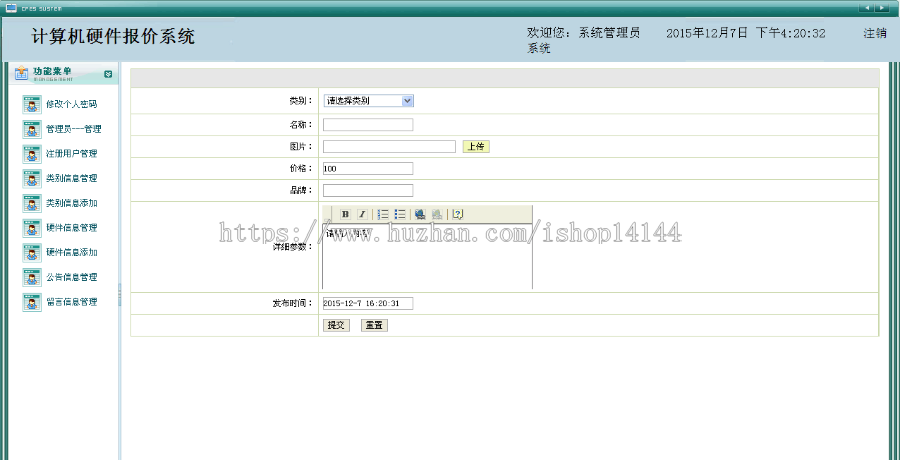900x460 pixels.
Task: Click icon beside 注册用户管理
Action: pos(32,154)
